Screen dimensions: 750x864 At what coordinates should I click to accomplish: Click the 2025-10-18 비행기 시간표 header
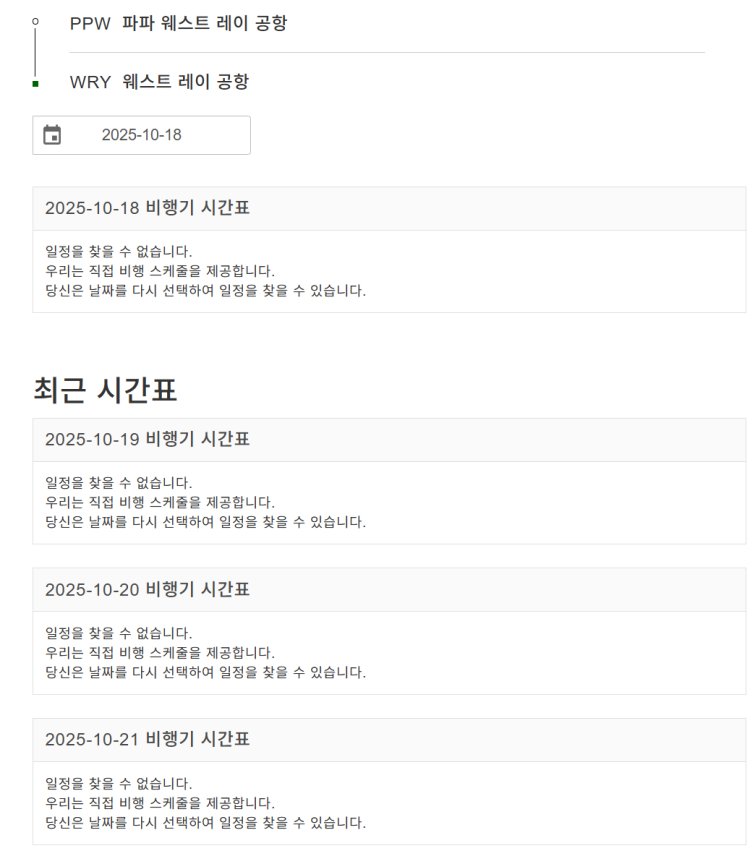pos(147,209)
